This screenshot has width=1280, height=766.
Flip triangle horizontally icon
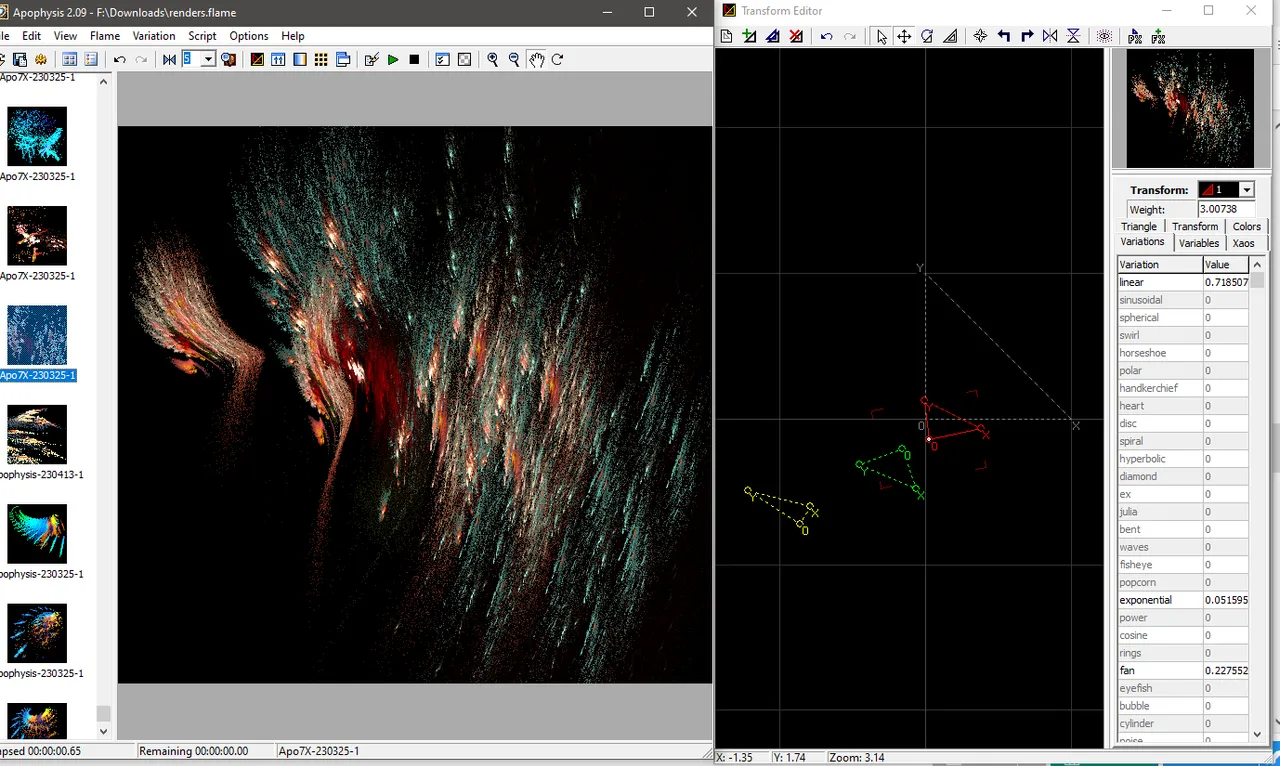coord(1050,37)
